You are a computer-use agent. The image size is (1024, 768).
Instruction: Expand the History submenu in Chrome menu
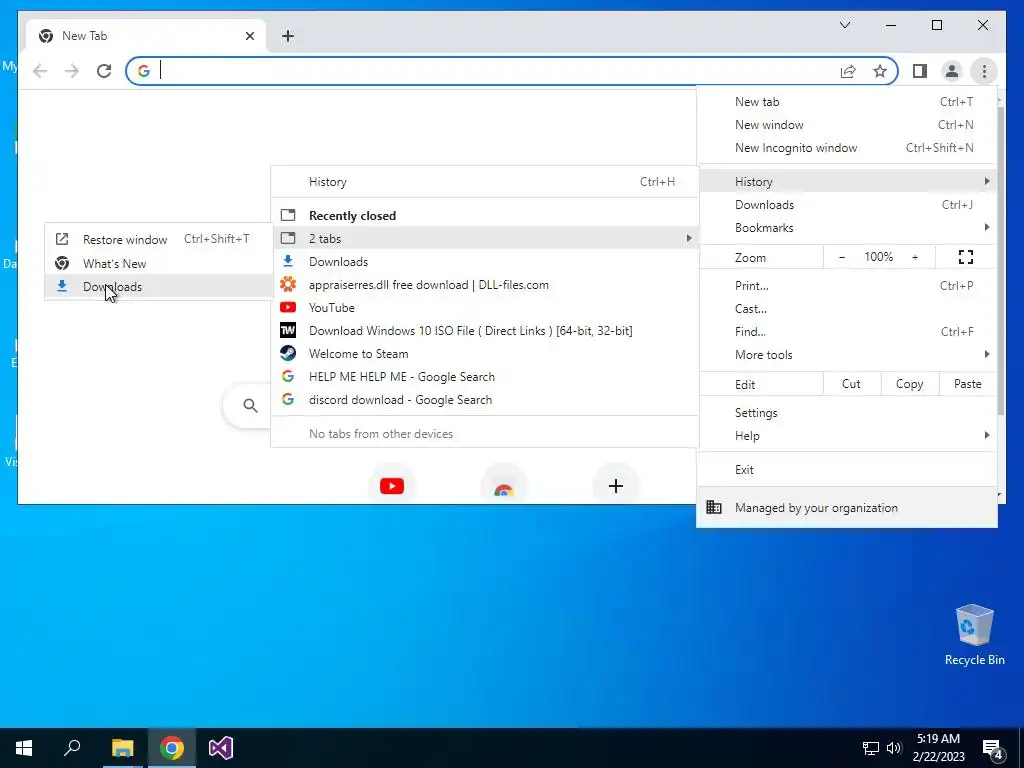click(847, 182)
